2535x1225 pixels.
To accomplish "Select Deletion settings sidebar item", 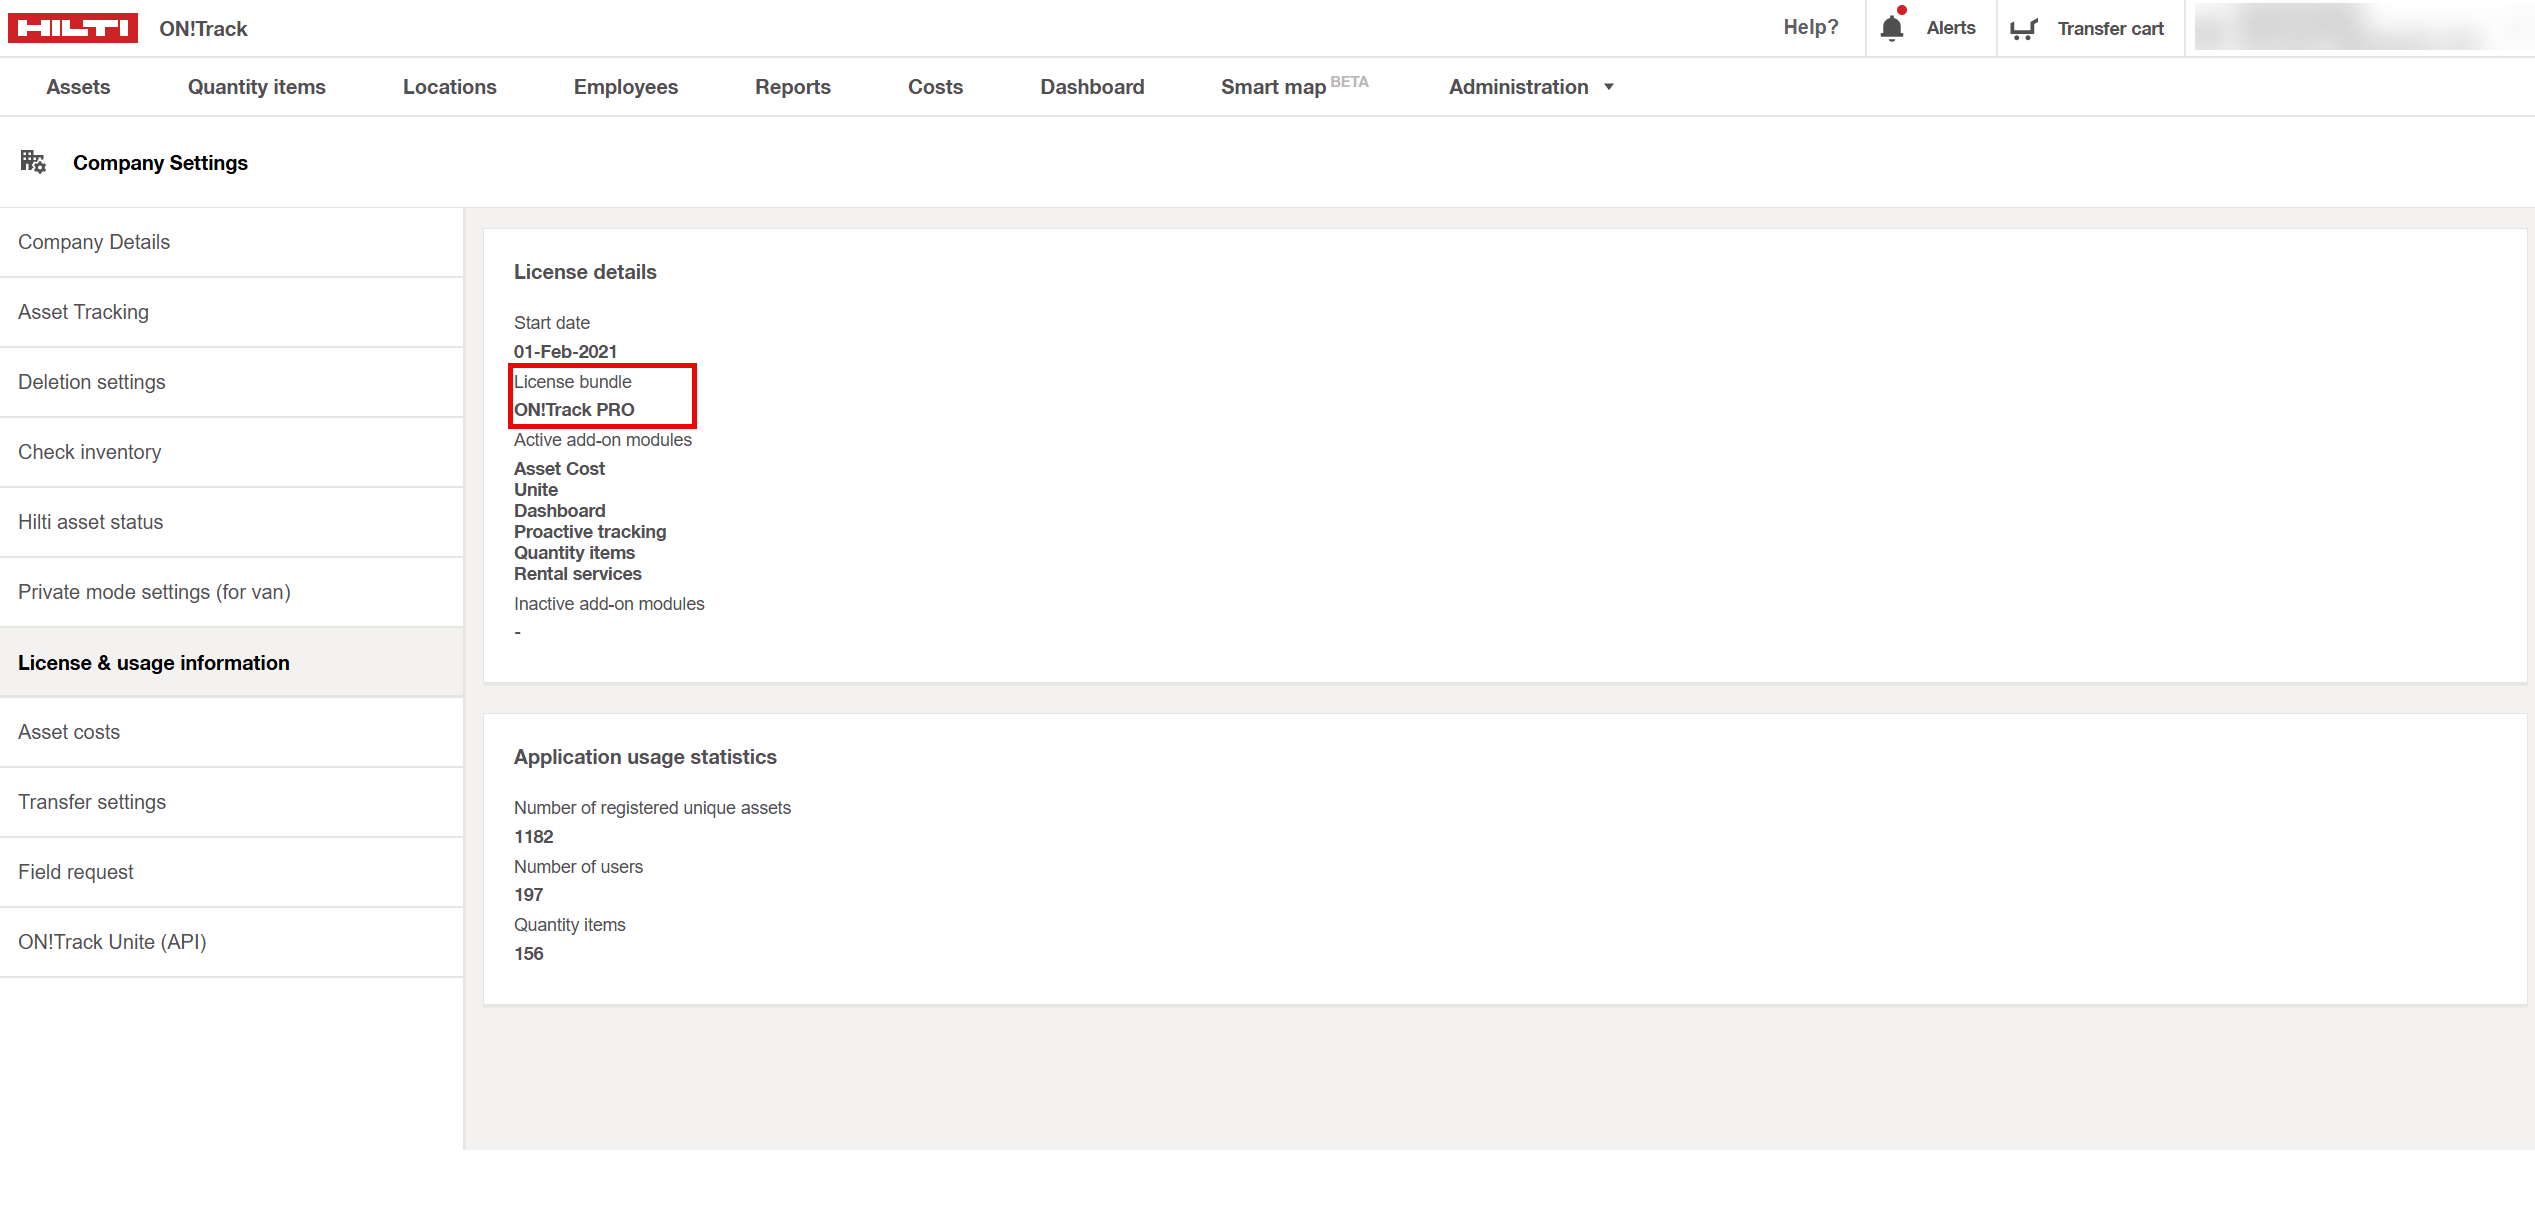I will click(91, 382).
